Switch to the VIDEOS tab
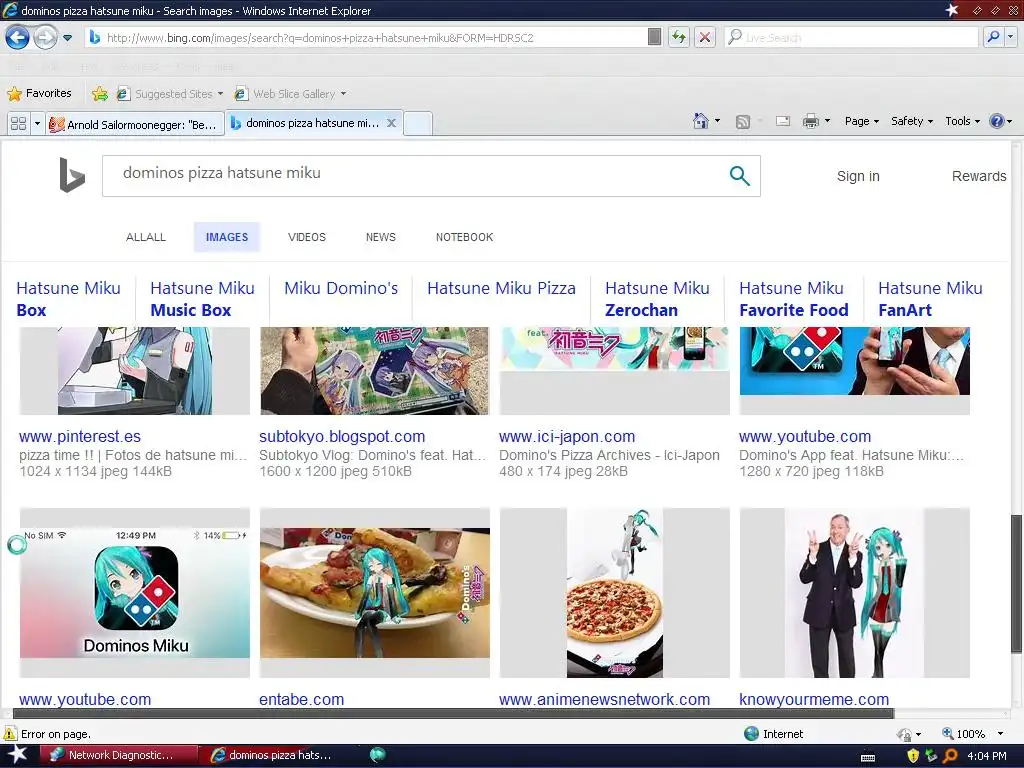This screenshot has height=768, width=1024. 307,237
